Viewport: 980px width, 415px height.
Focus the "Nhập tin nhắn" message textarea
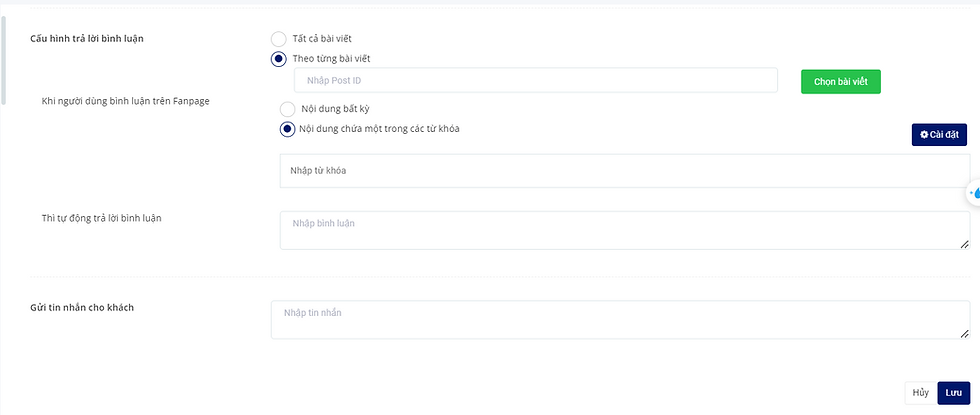tap(621, 320)
